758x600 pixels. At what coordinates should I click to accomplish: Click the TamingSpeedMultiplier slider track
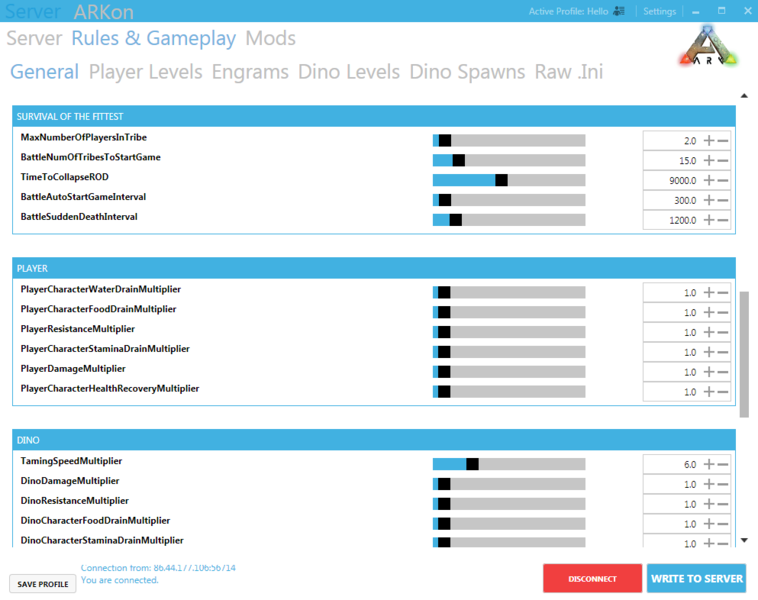509,464
